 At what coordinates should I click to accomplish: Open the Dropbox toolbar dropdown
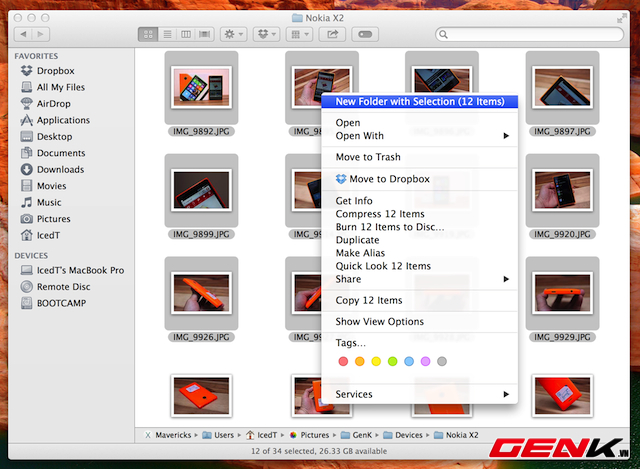266,34
